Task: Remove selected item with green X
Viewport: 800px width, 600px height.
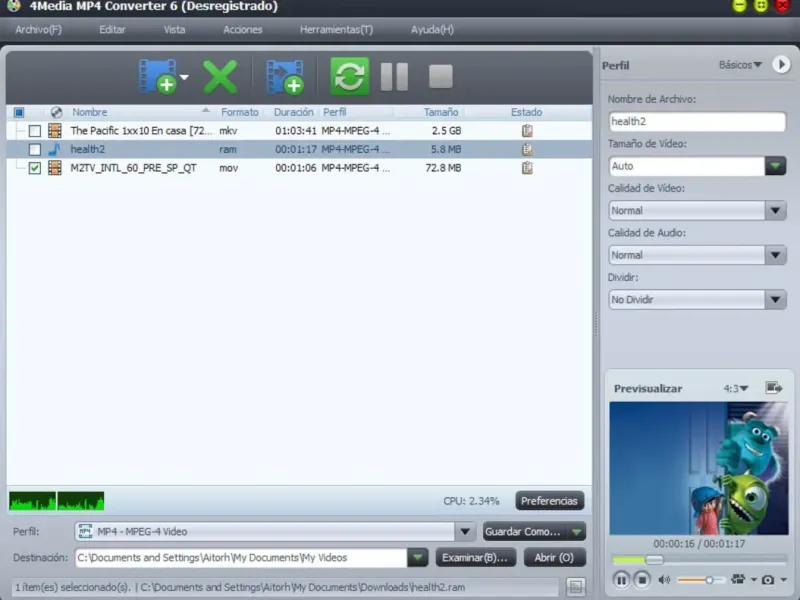Action: pos(220,77)
